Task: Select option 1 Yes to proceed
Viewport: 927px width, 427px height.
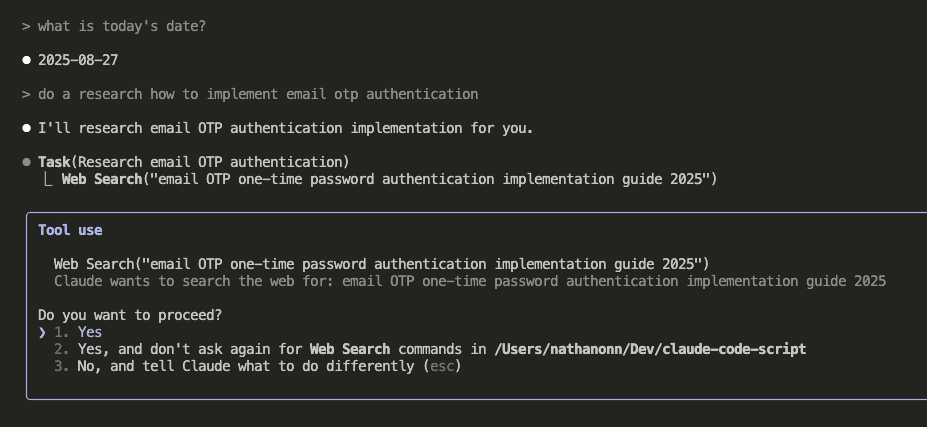Action: pos(78,332)
